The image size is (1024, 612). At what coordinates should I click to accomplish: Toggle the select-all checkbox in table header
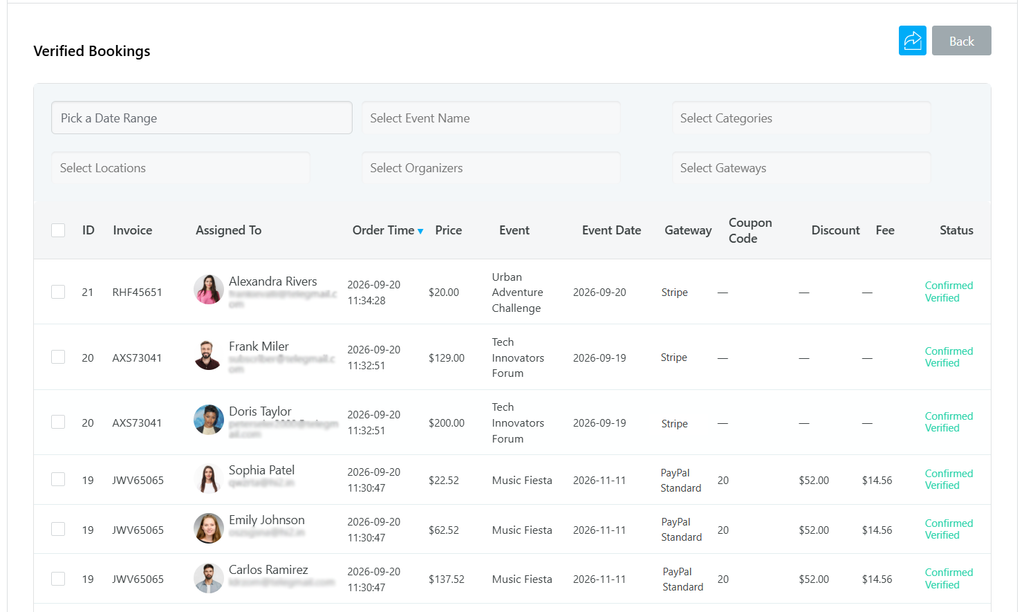(58, 230)
